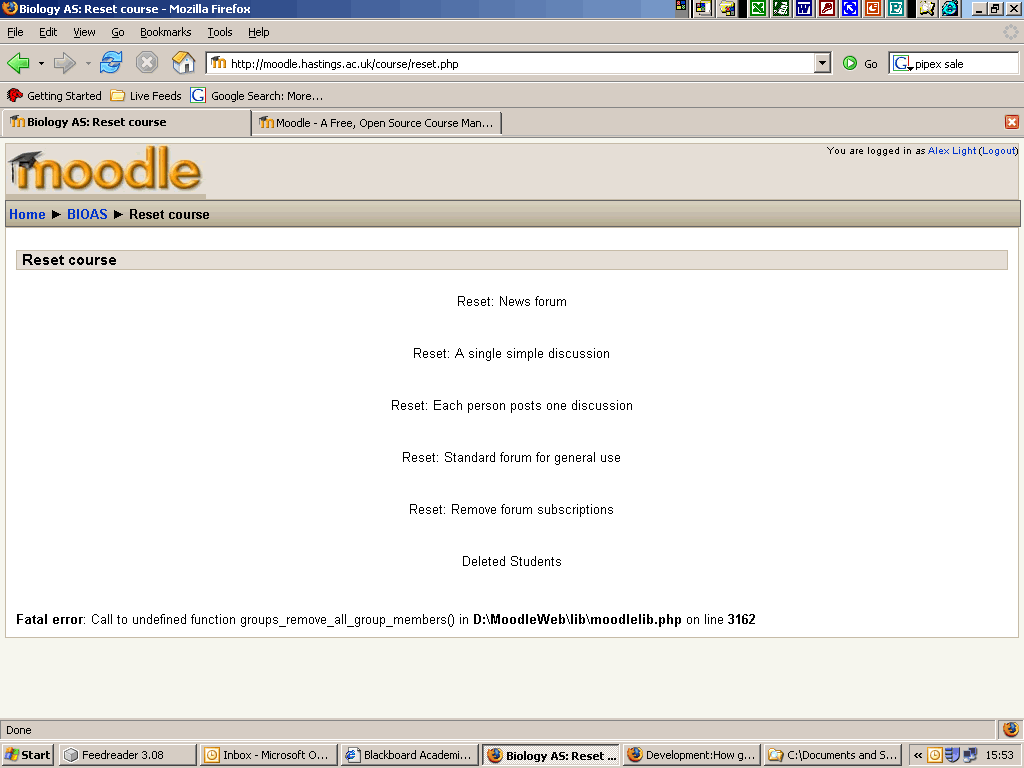Switch to C:\Documents and S... taskbar button

tap(833, 755)
